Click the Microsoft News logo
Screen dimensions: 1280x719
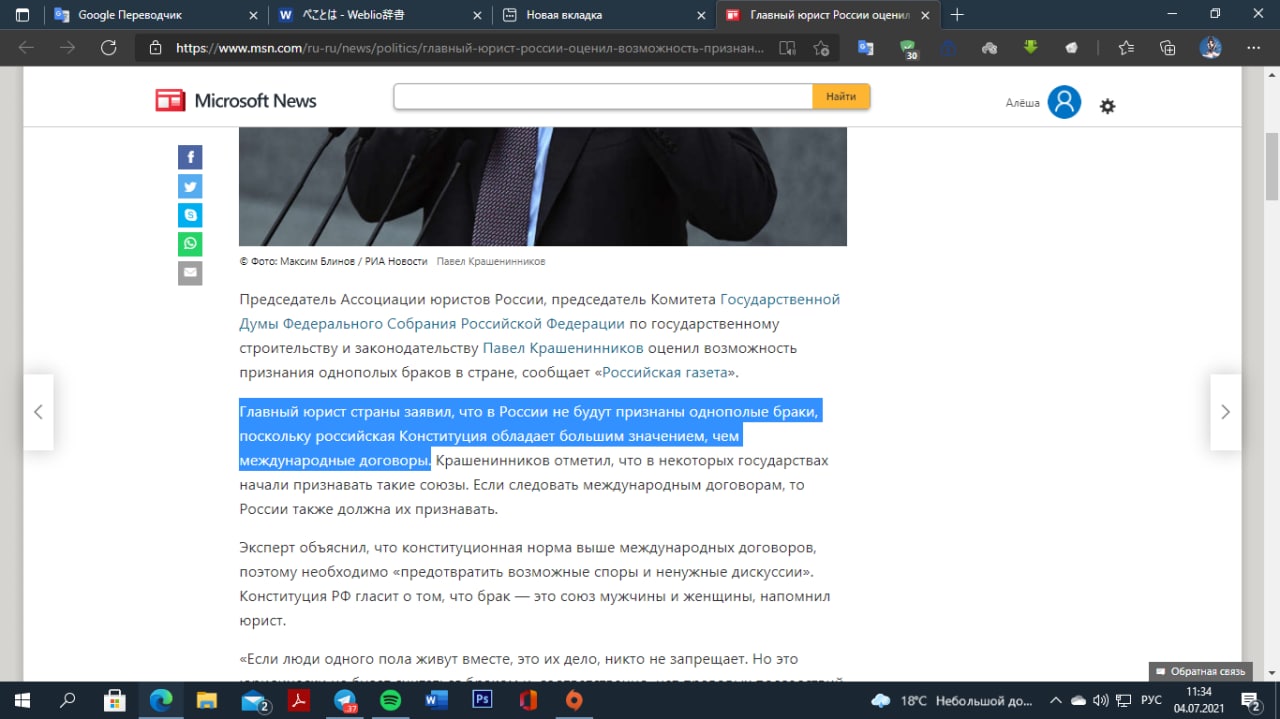click(x=236, y=100)
